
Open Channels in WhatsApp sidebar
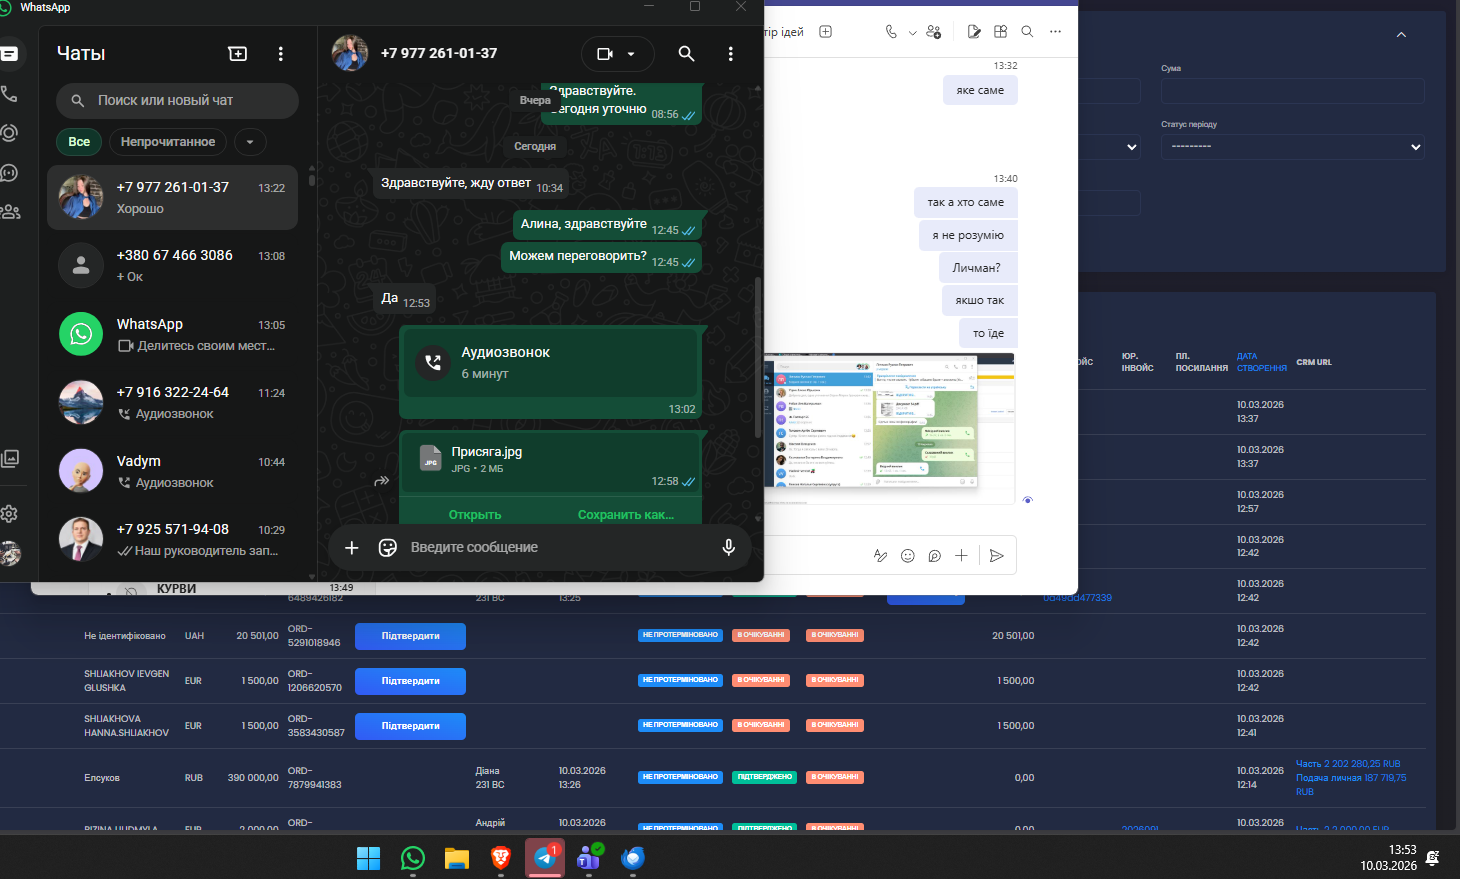10,173
